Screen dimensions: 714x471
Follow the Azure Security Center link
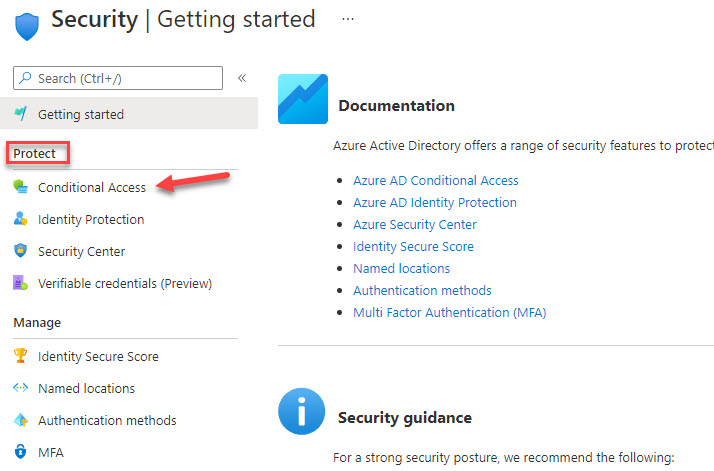tap(415, 225)
